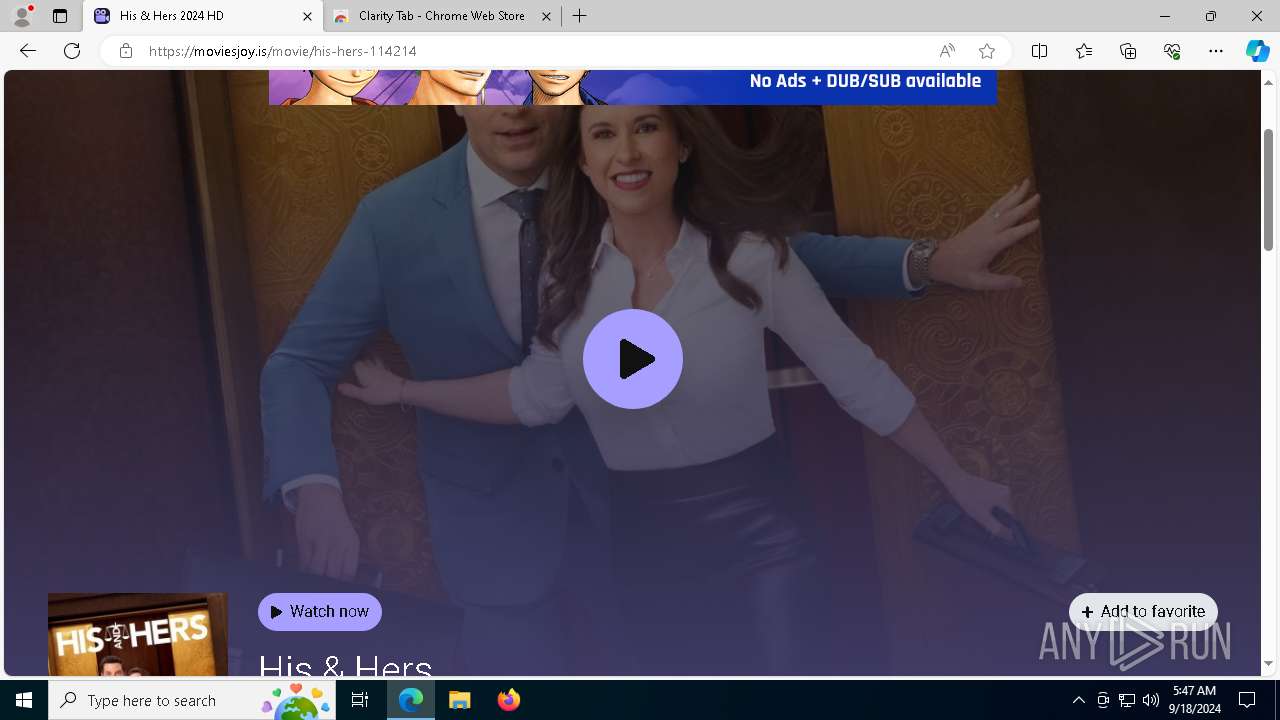This screenshot has height=720, width=1280.
Task: Click the taskbar search box
Action: pyautogui.click(x=191, y=700)
